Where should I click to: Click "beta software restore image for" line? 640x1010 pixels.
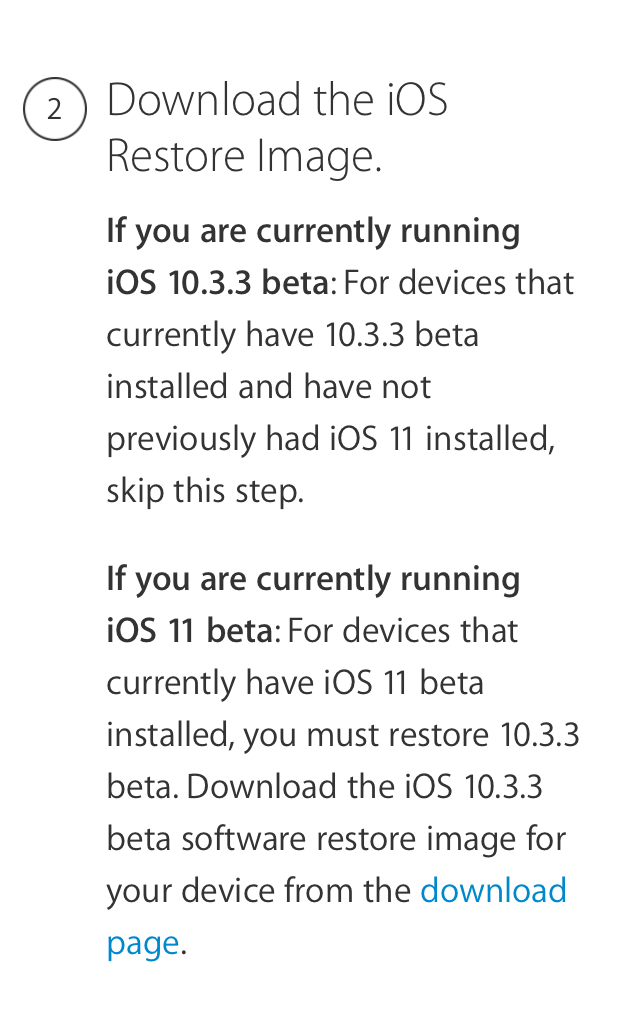coord(336,839)
